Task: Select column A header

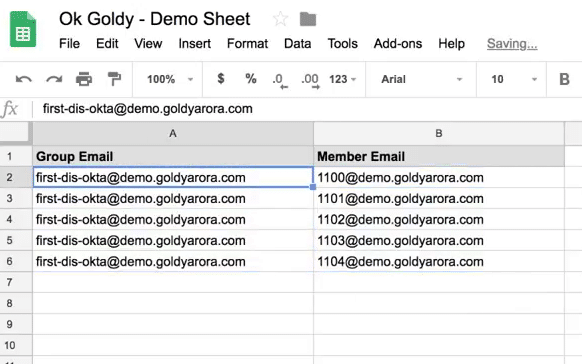Action: tap(173, 134)
